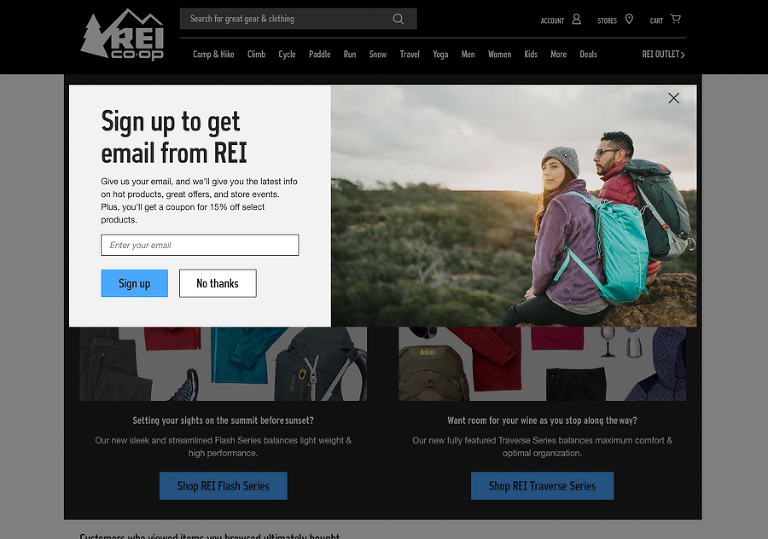768x539 pixels.
Task: Click the search magnifying glass icon
Action: click(398, 19)
